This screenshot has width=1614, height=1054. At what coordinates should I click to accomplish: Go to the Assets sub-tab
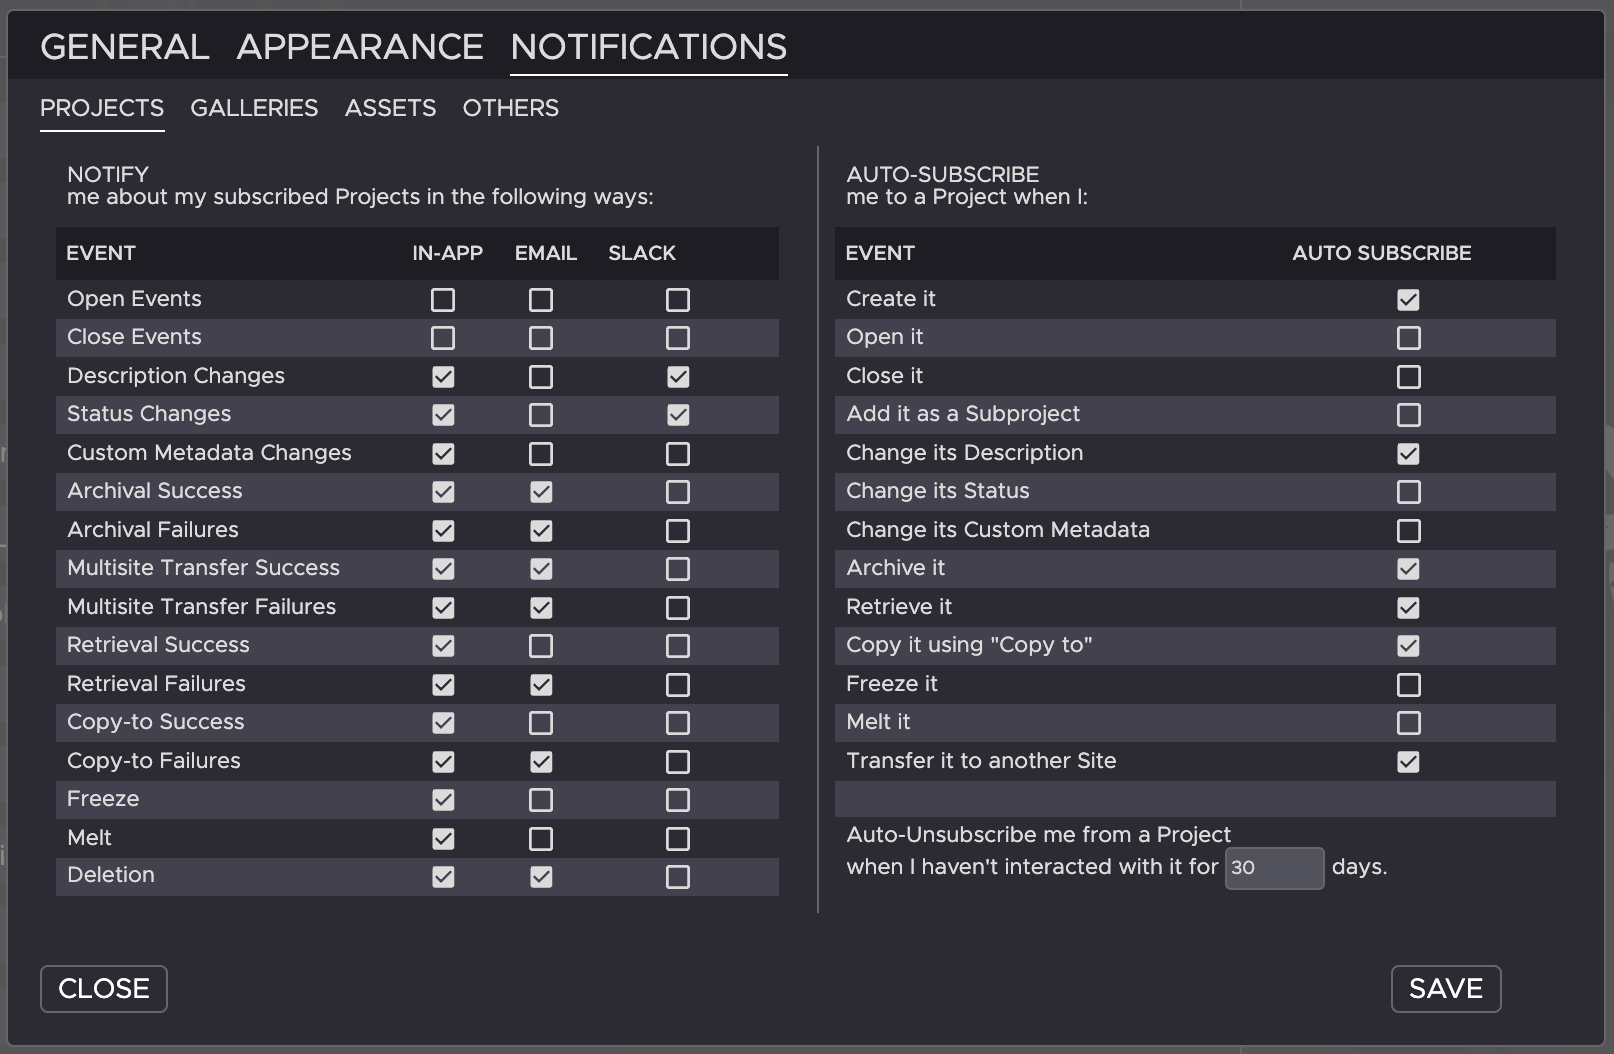click(x=390, y=108)
